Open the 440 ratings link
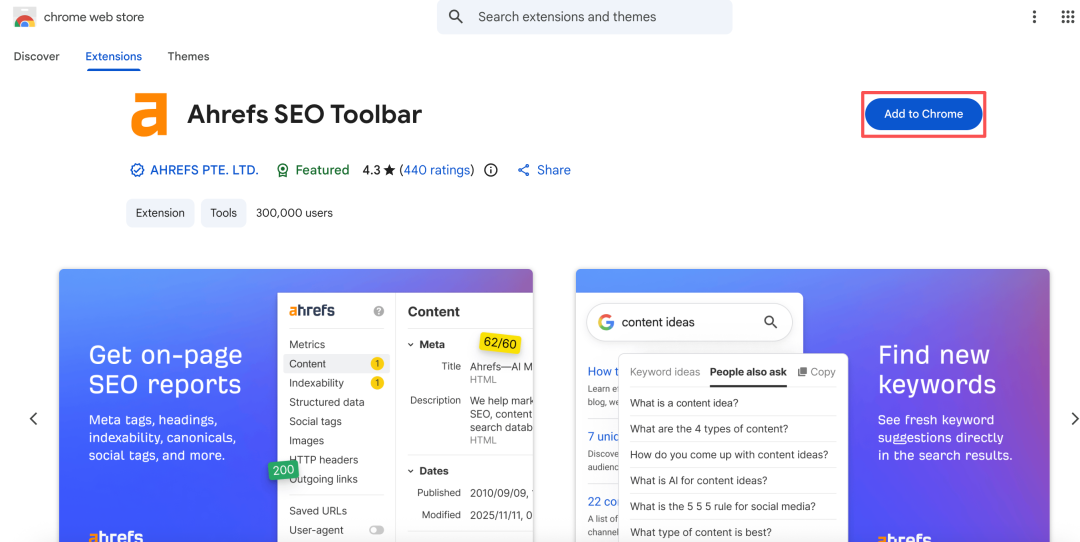This screenshot has width=1080, height=542. [x=438, y=170]
